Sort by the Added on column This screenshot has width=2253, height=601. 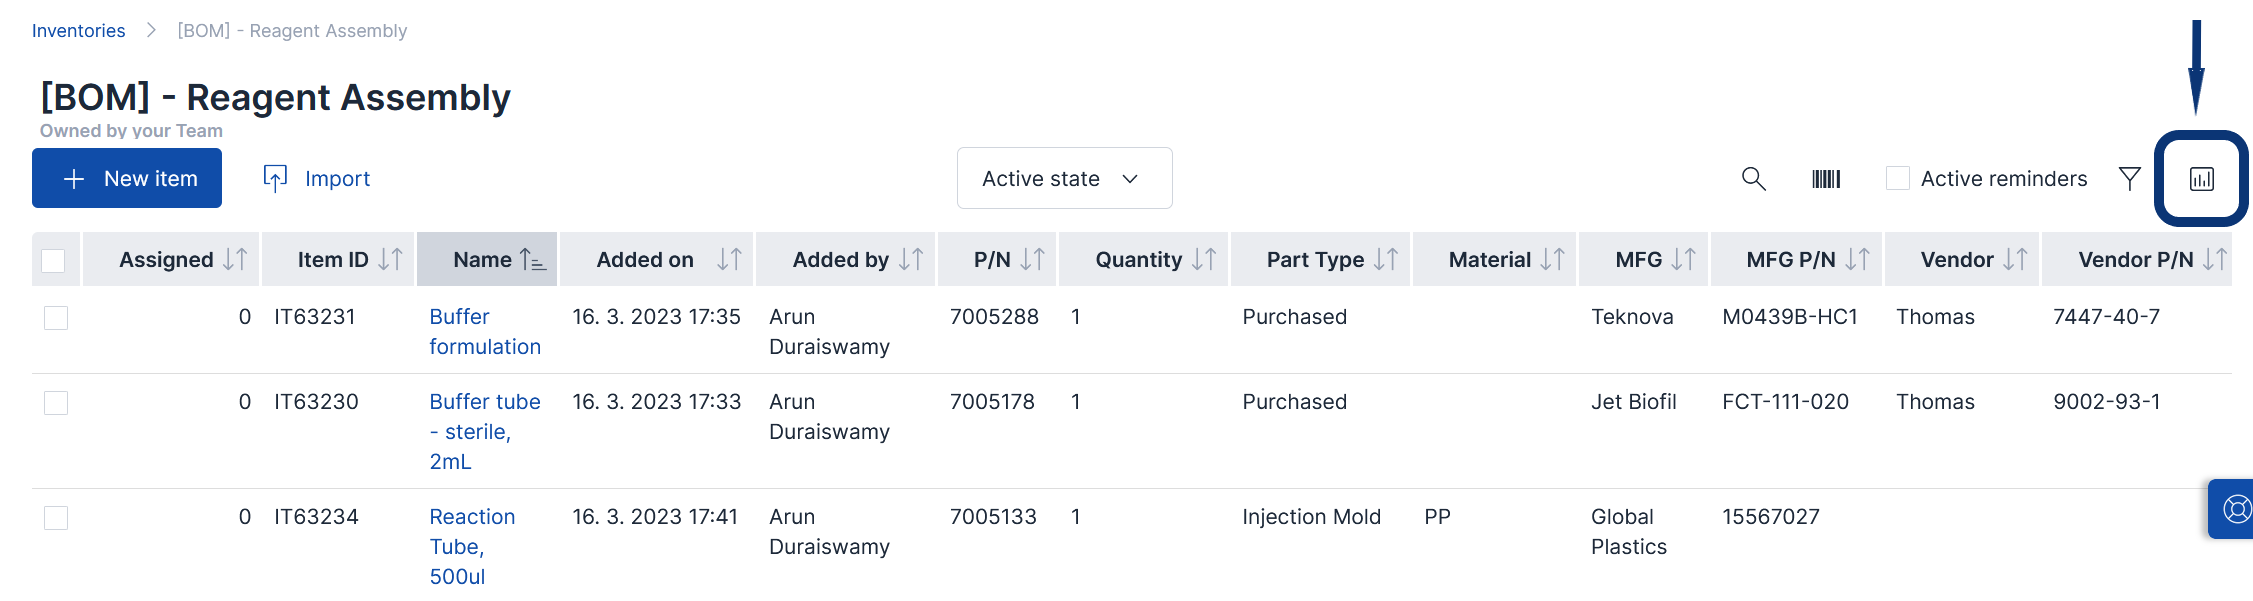click(729, 260)
